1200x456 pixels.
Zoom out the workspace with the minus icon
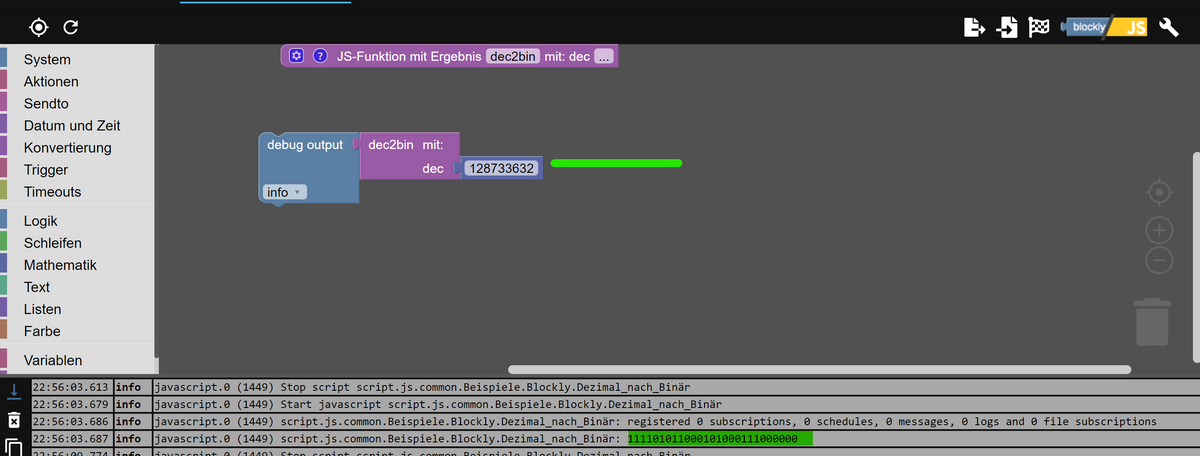[x=1159, y=261]
